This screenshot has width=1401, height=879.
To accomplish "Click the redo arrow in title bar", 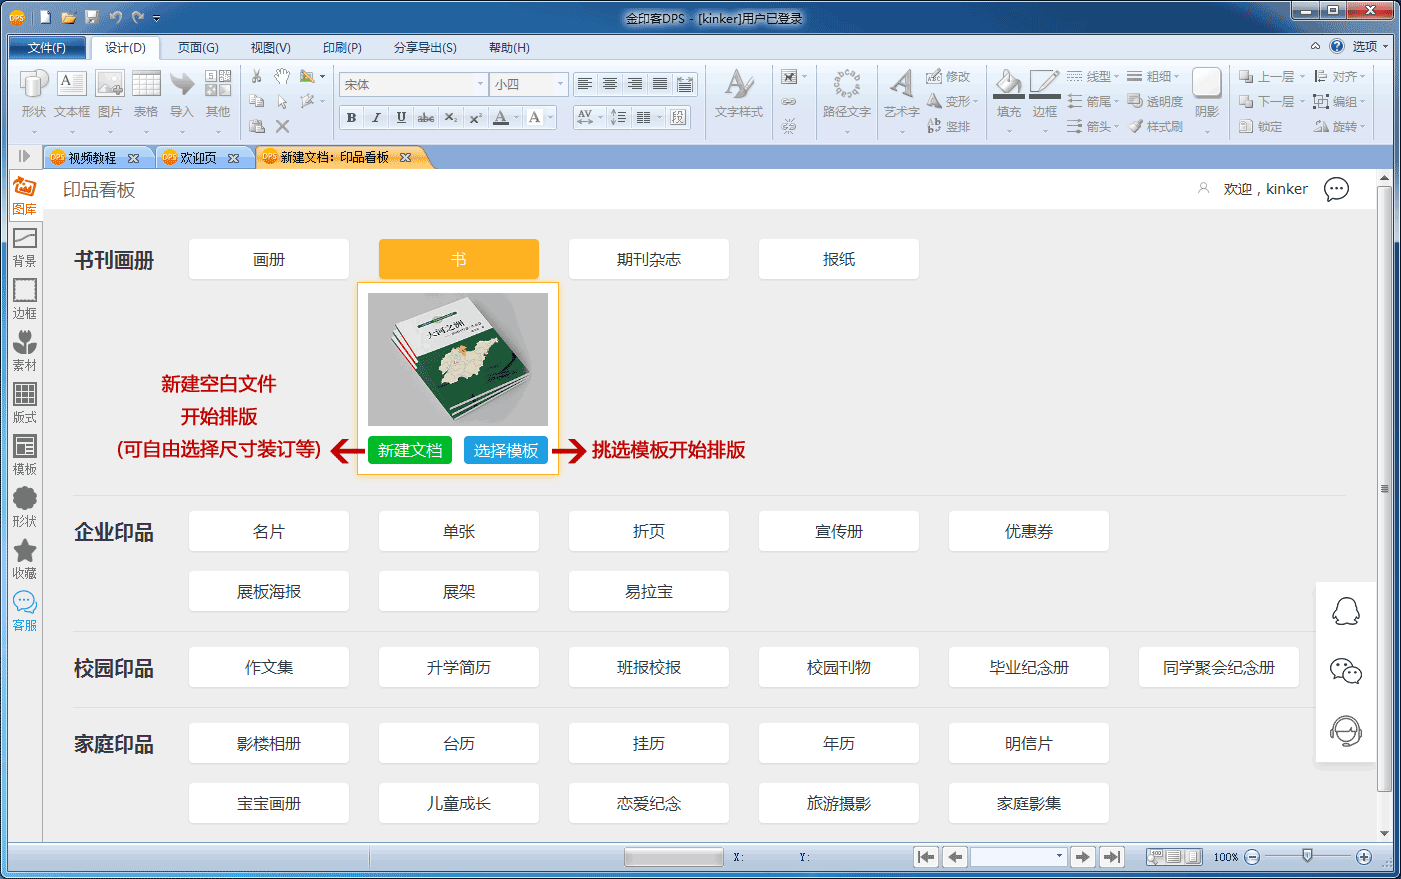I will [138, 17].
